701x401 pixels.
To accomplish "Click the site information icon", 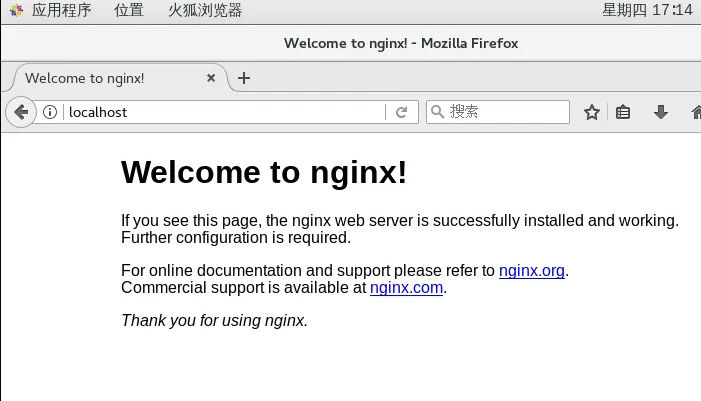I will pos(50,112).
